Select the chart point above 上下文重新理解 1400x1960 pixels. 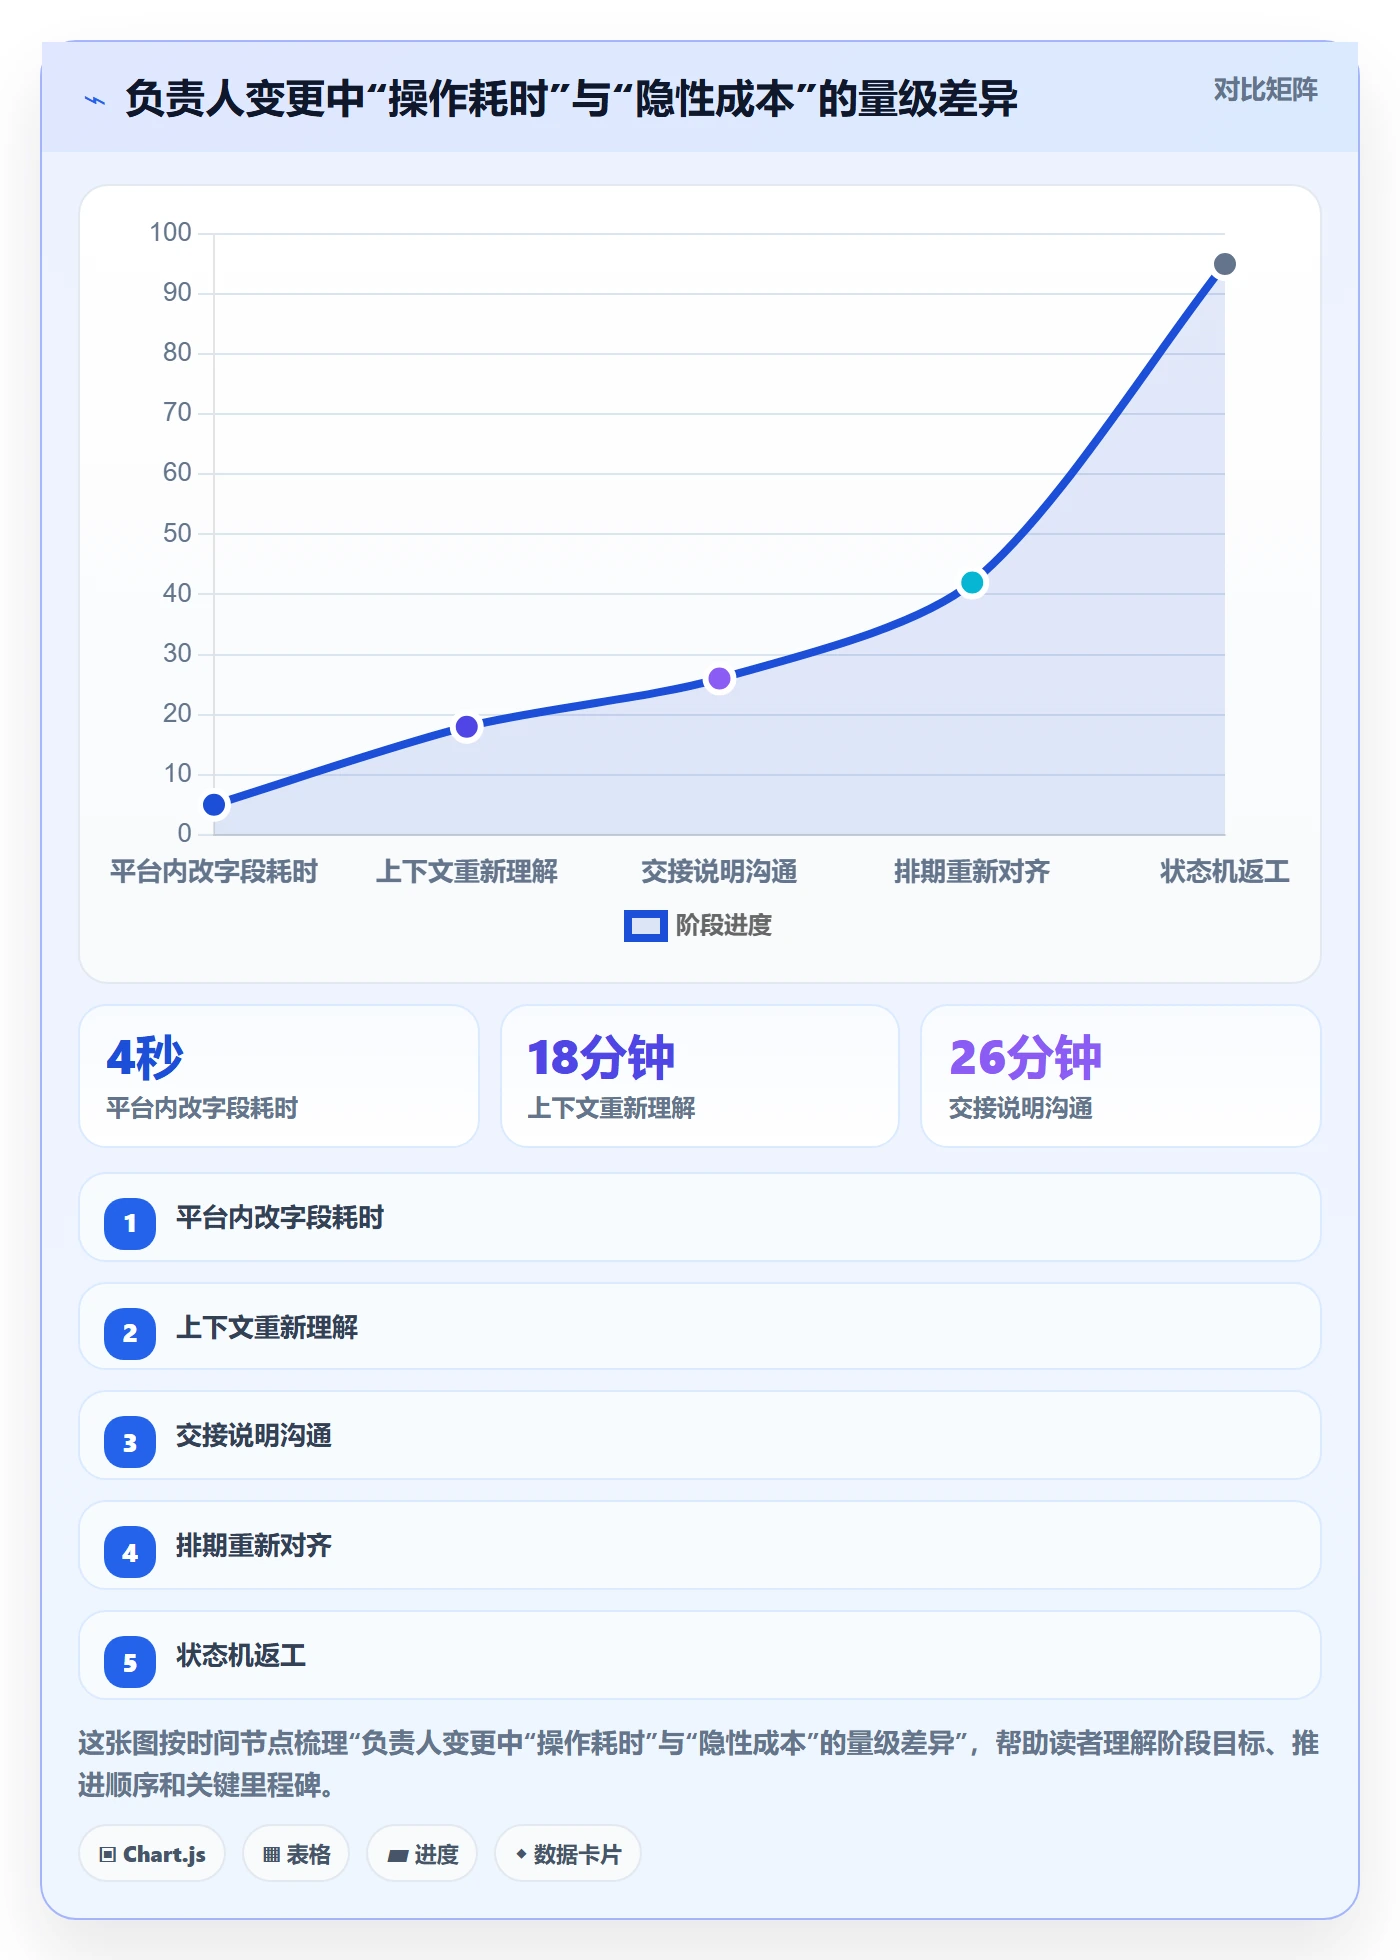(467, 727)
